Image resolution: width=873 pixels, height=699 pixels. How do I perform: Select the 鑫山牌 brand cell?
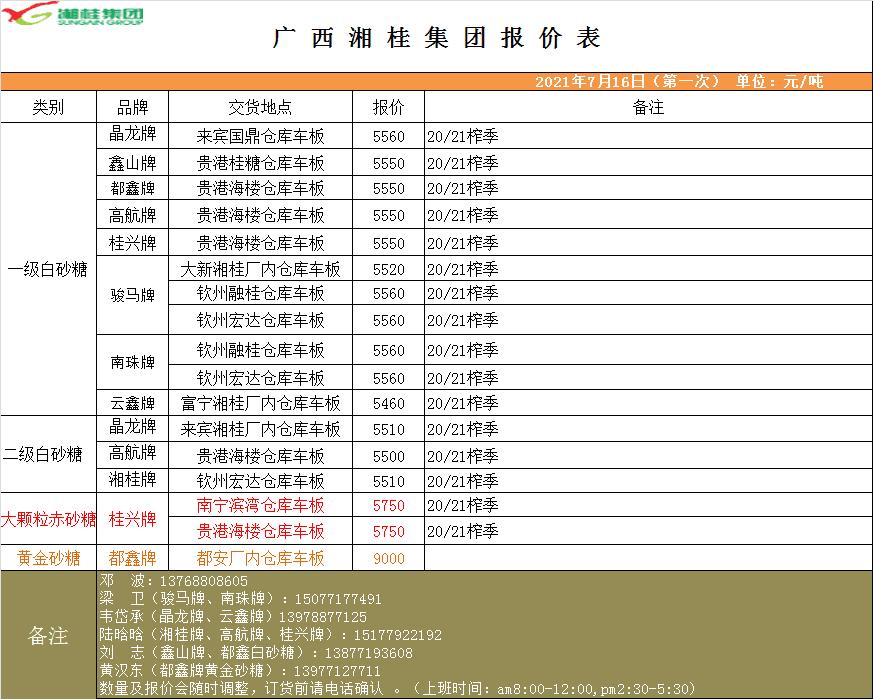132,163
